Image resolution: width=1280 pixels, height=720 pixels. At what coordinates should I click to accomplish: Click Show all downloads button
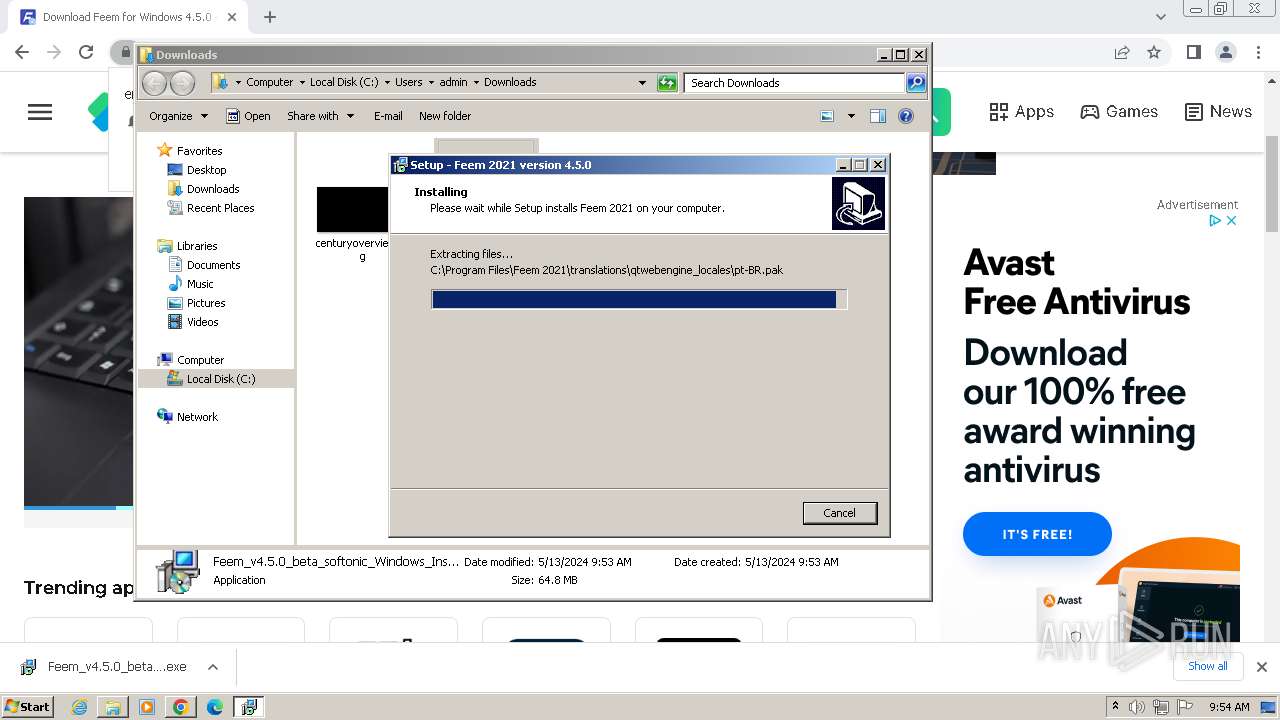tap(1208, 666)
